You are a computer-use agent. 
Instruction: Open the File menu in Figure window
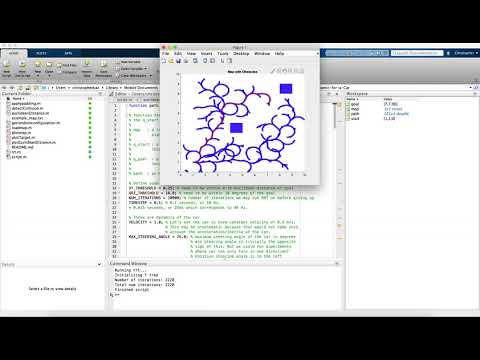[x=165, y=53]
